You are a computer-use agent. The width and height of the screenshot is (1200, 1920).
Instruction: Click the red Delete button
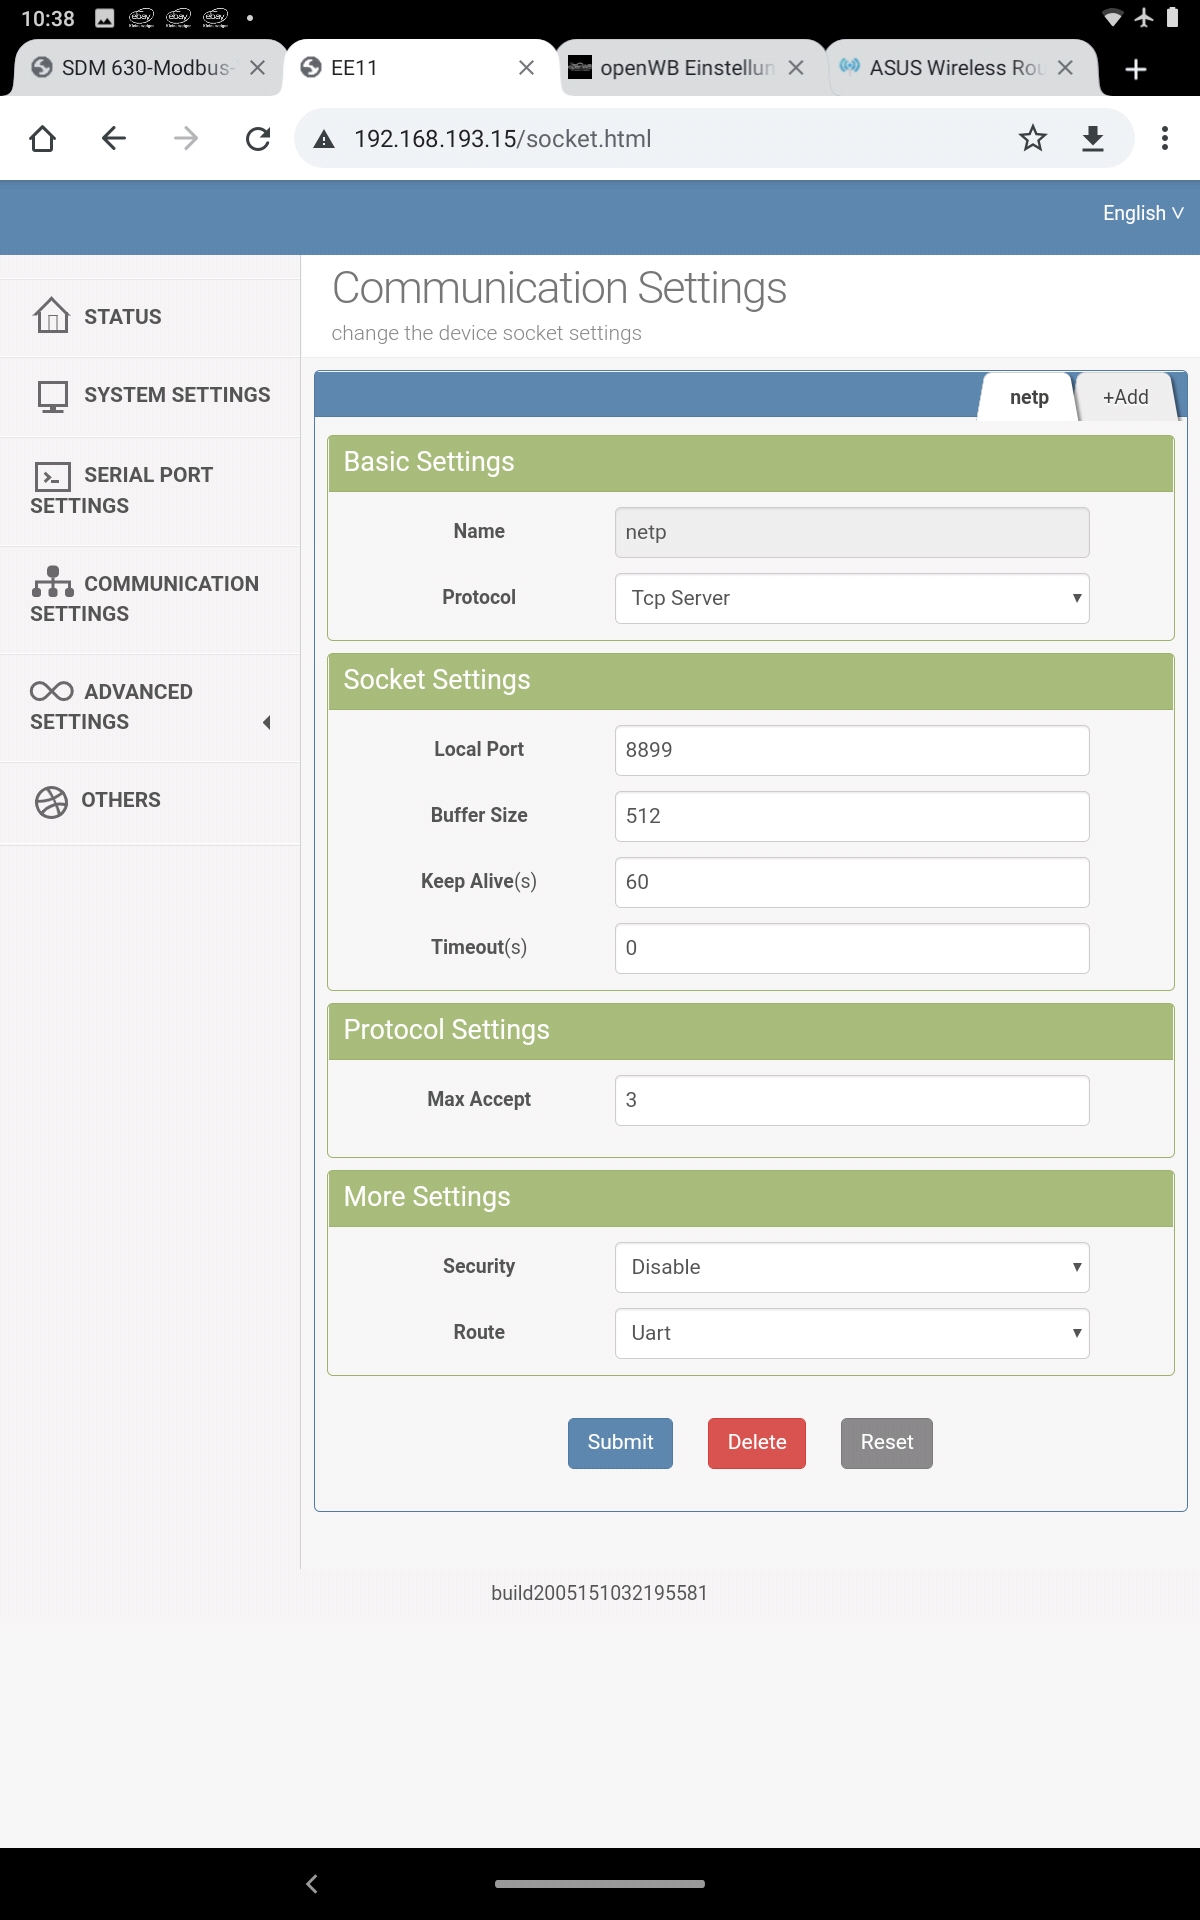[756, 1442]
